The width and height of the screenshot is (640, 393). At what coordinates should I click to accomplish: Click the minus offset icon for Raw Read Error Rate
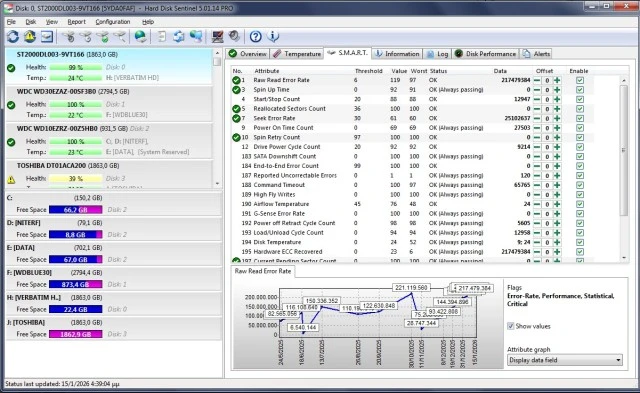(x=537, y=80)
